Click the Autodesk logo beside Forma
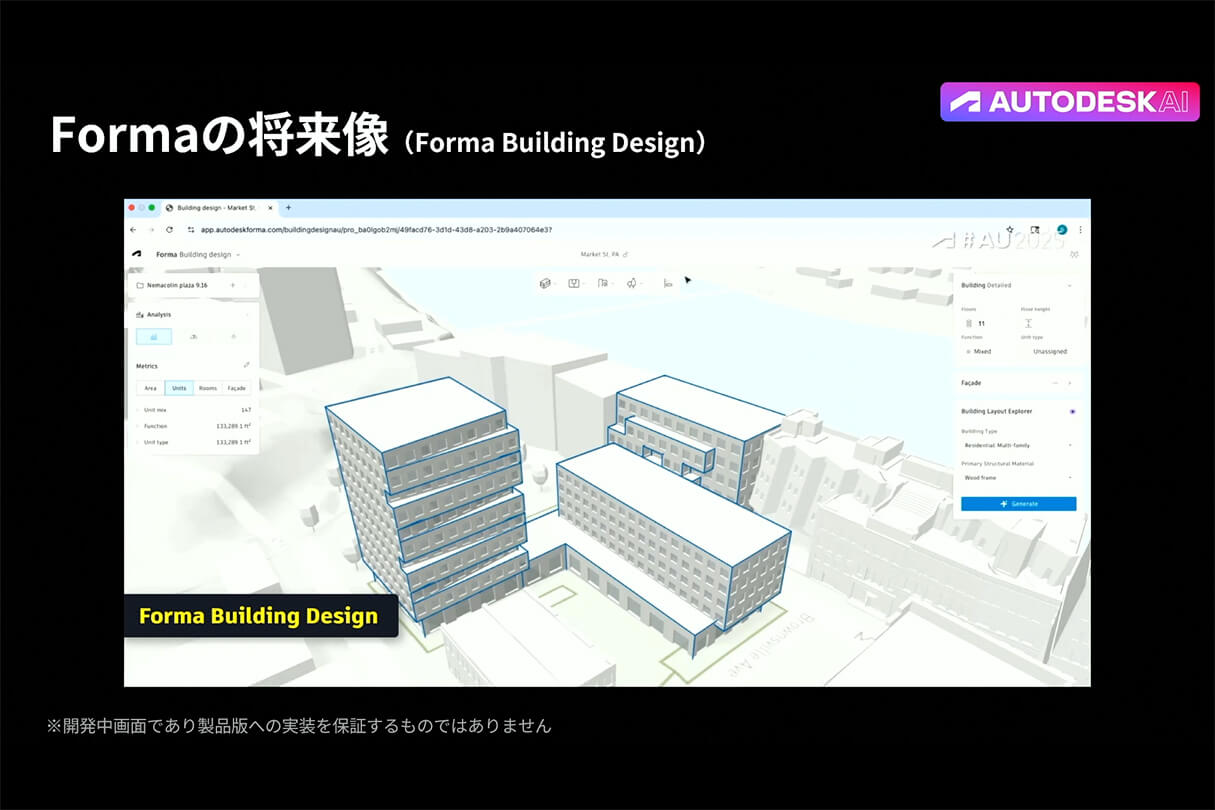 coord(137,255)
